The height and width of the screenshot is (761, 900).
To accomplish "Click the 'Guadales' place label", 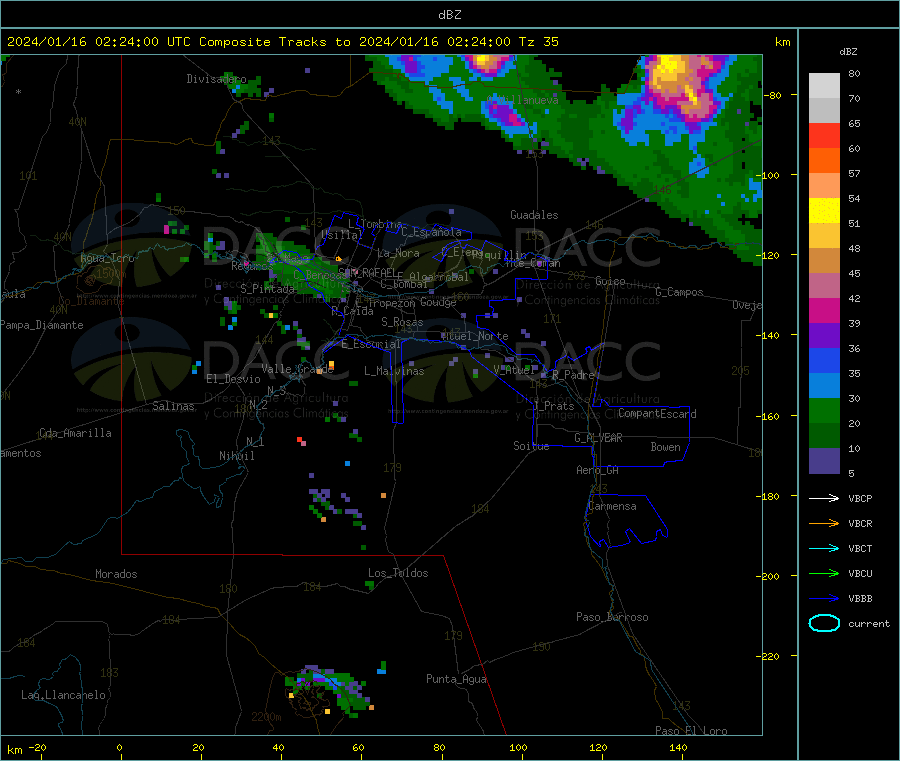I will point(534,215).
